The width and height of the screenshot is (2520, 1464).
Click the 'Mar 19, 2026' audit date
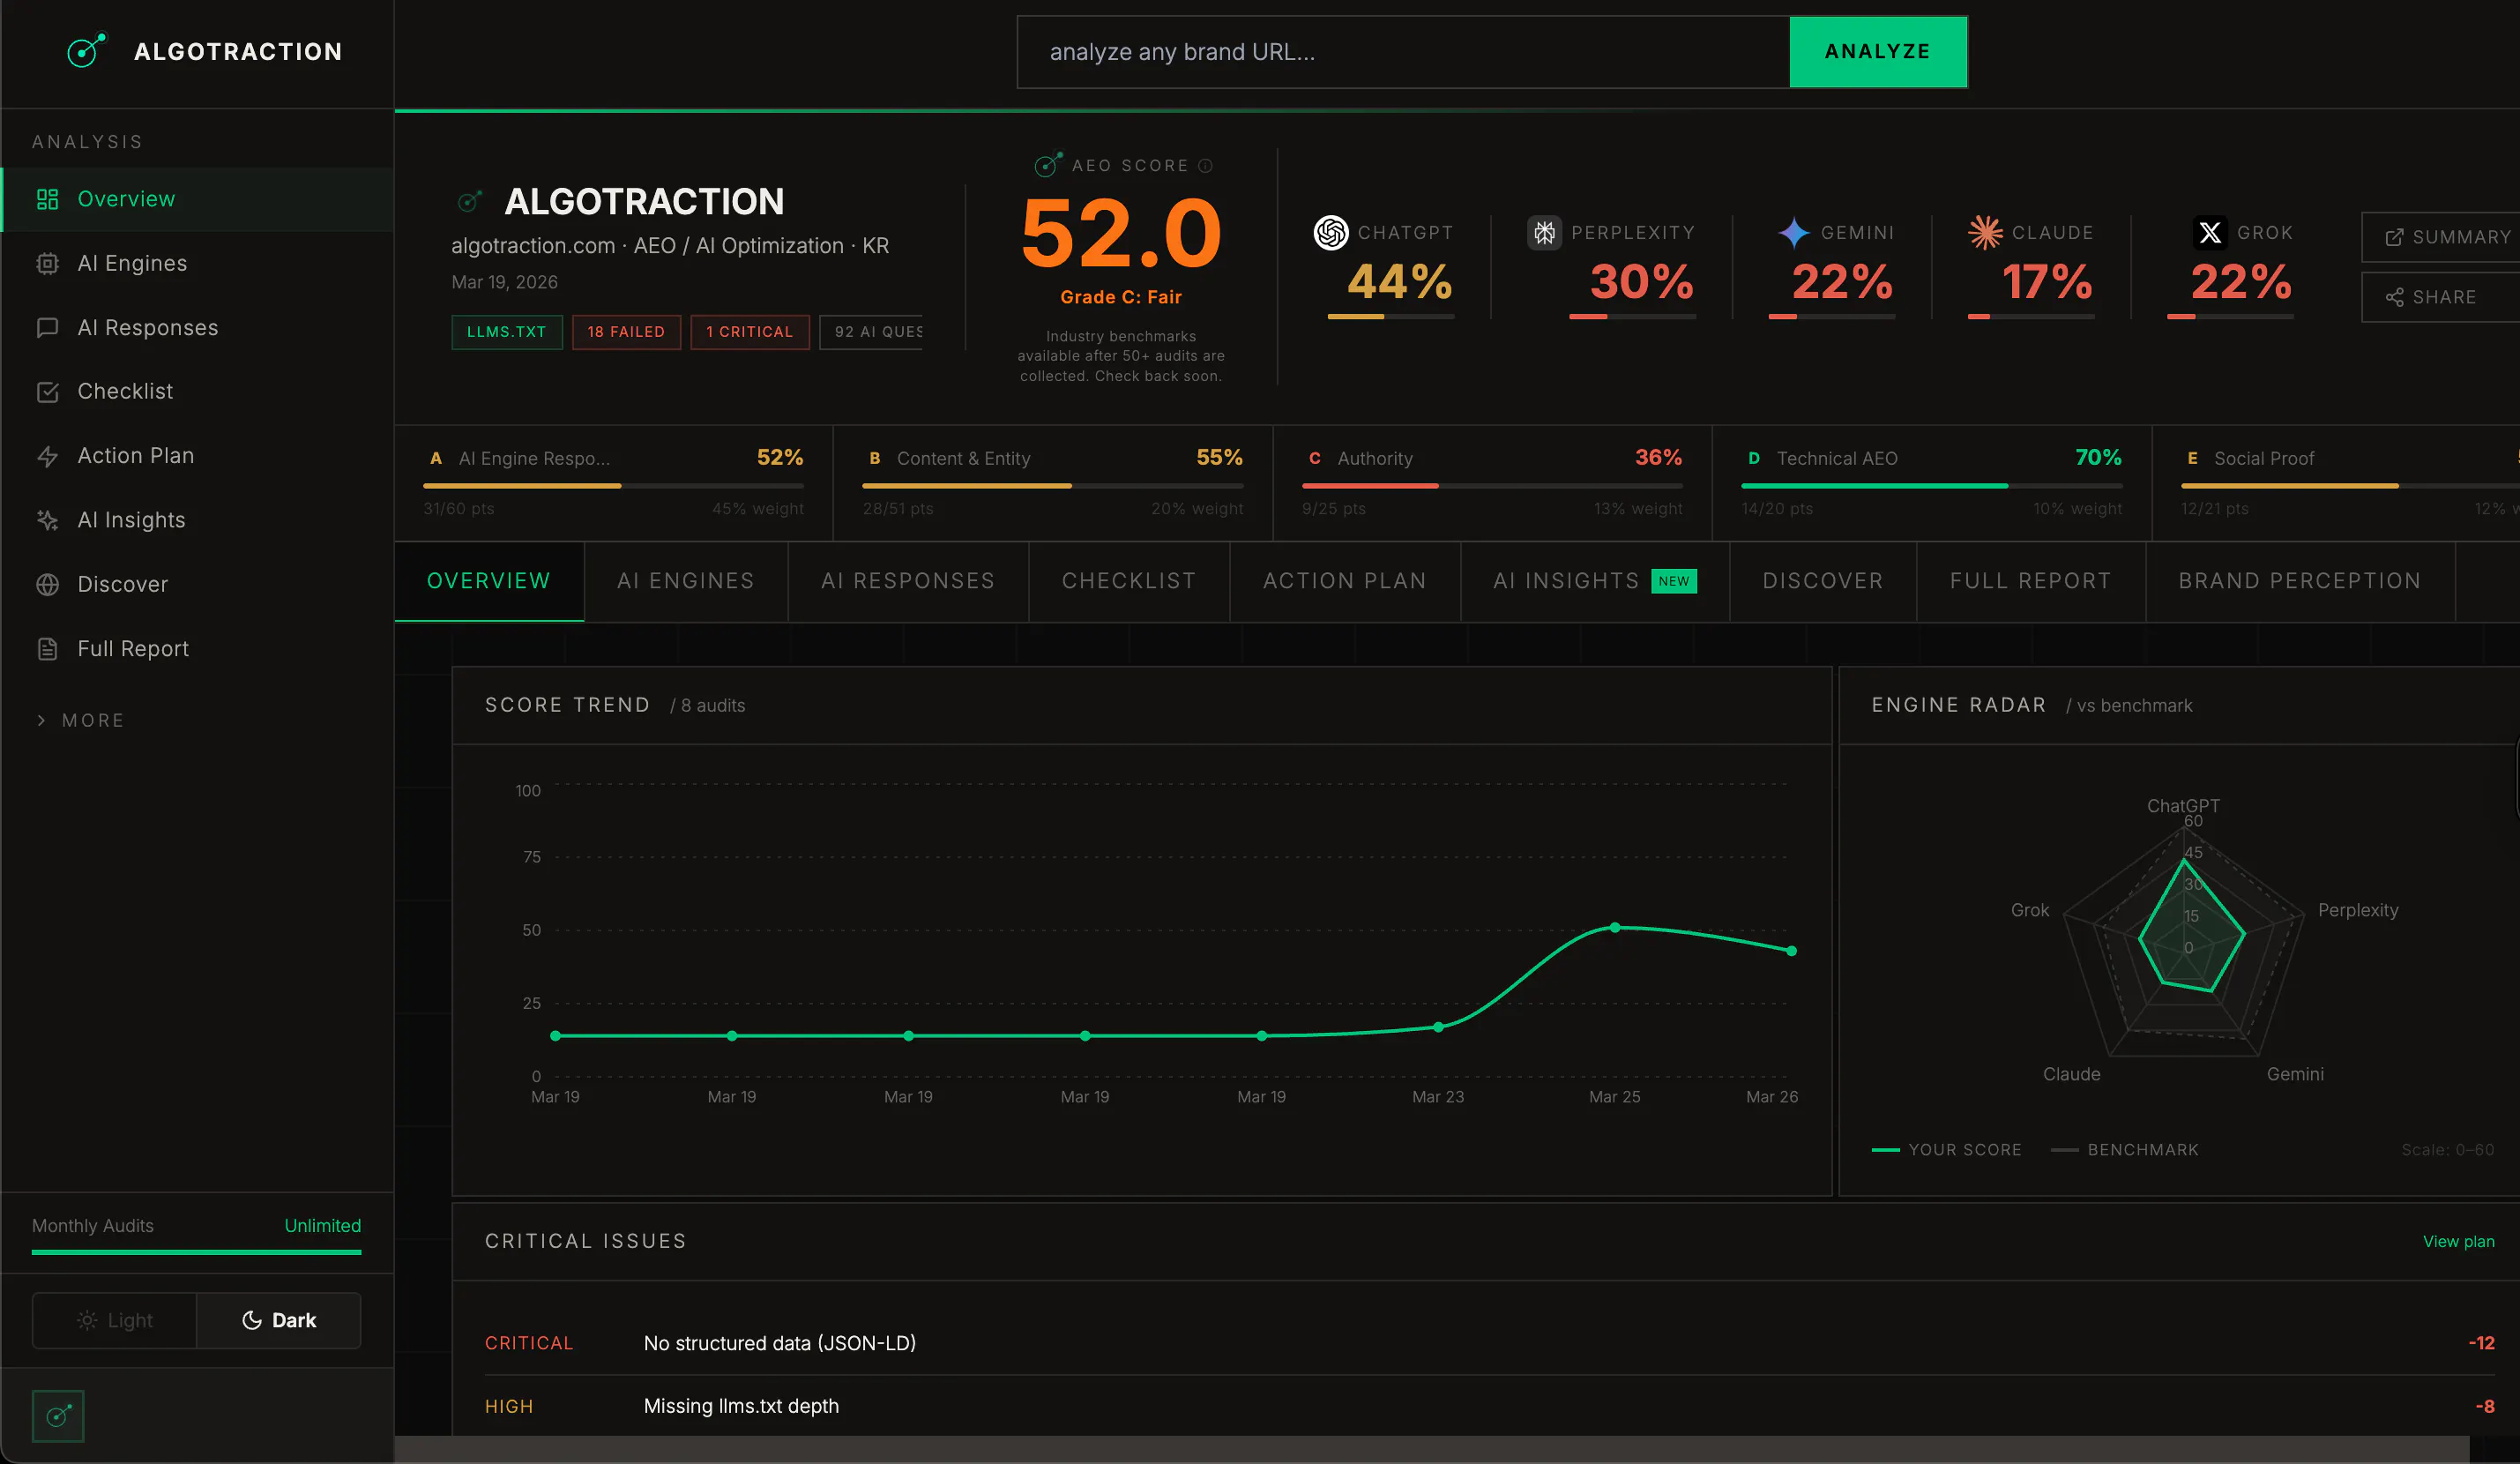[x=504, y=283]
